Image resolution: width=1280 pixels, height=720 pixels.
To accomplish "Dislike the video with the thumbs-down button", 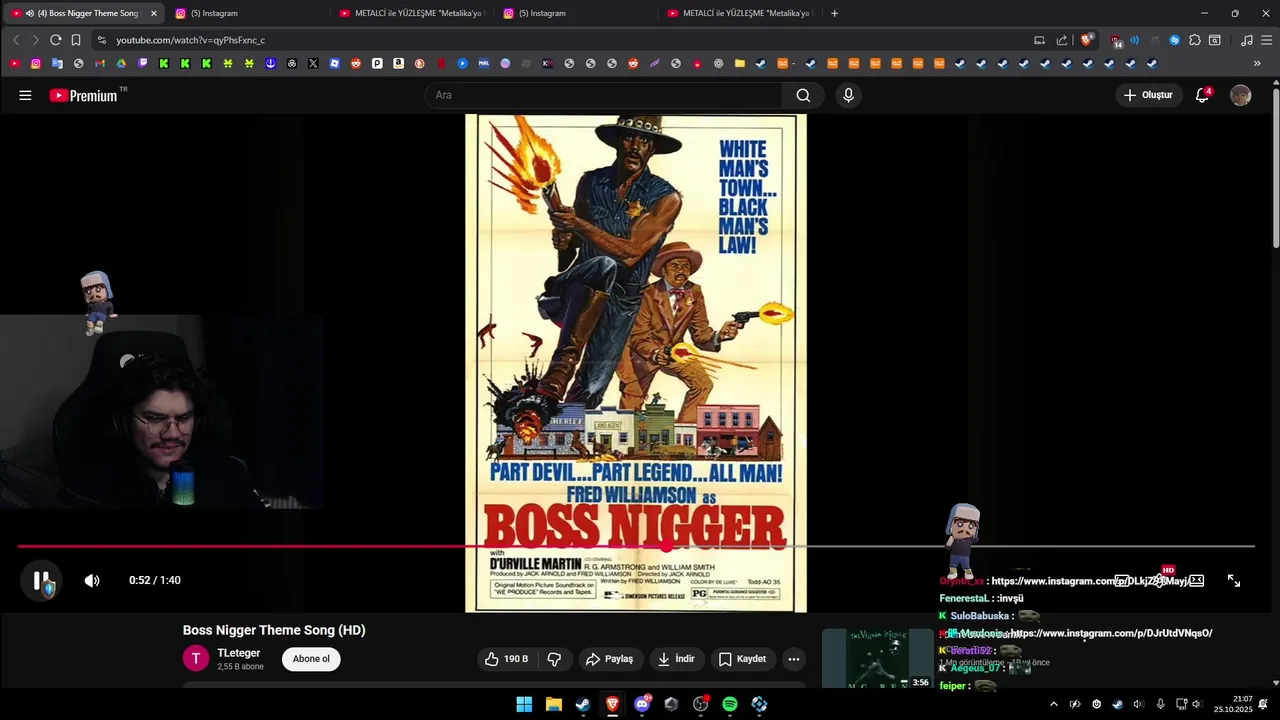I will pos(554,659).
